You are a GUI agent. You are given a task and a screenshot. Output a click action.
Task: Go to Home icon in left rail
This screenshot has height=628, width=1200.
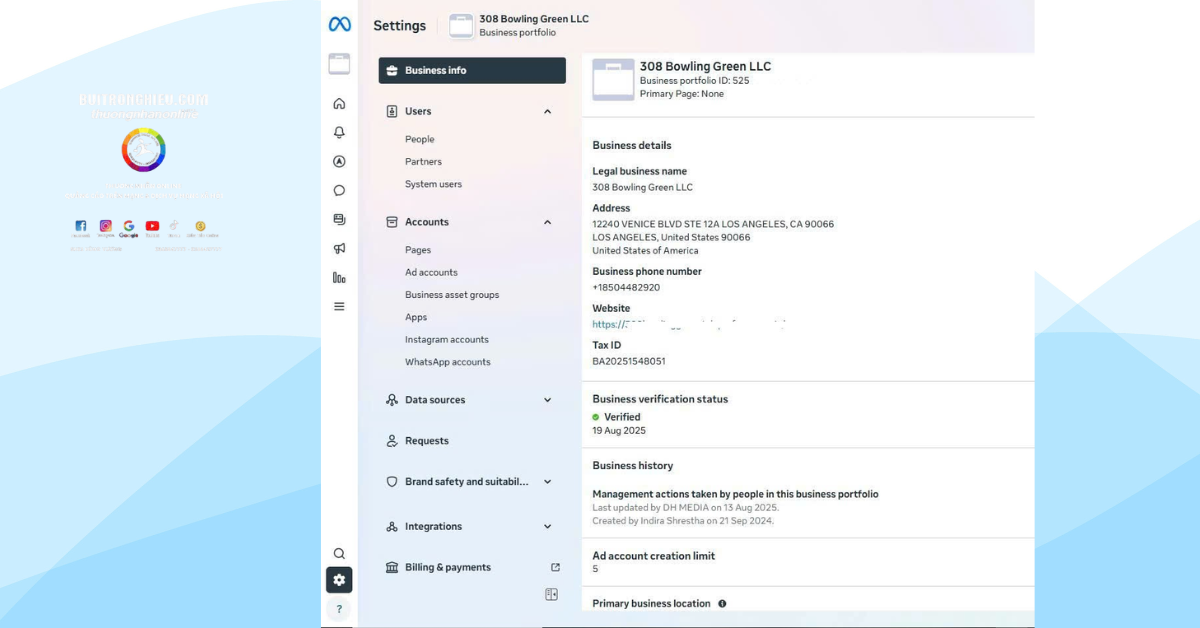coord(339,104)
